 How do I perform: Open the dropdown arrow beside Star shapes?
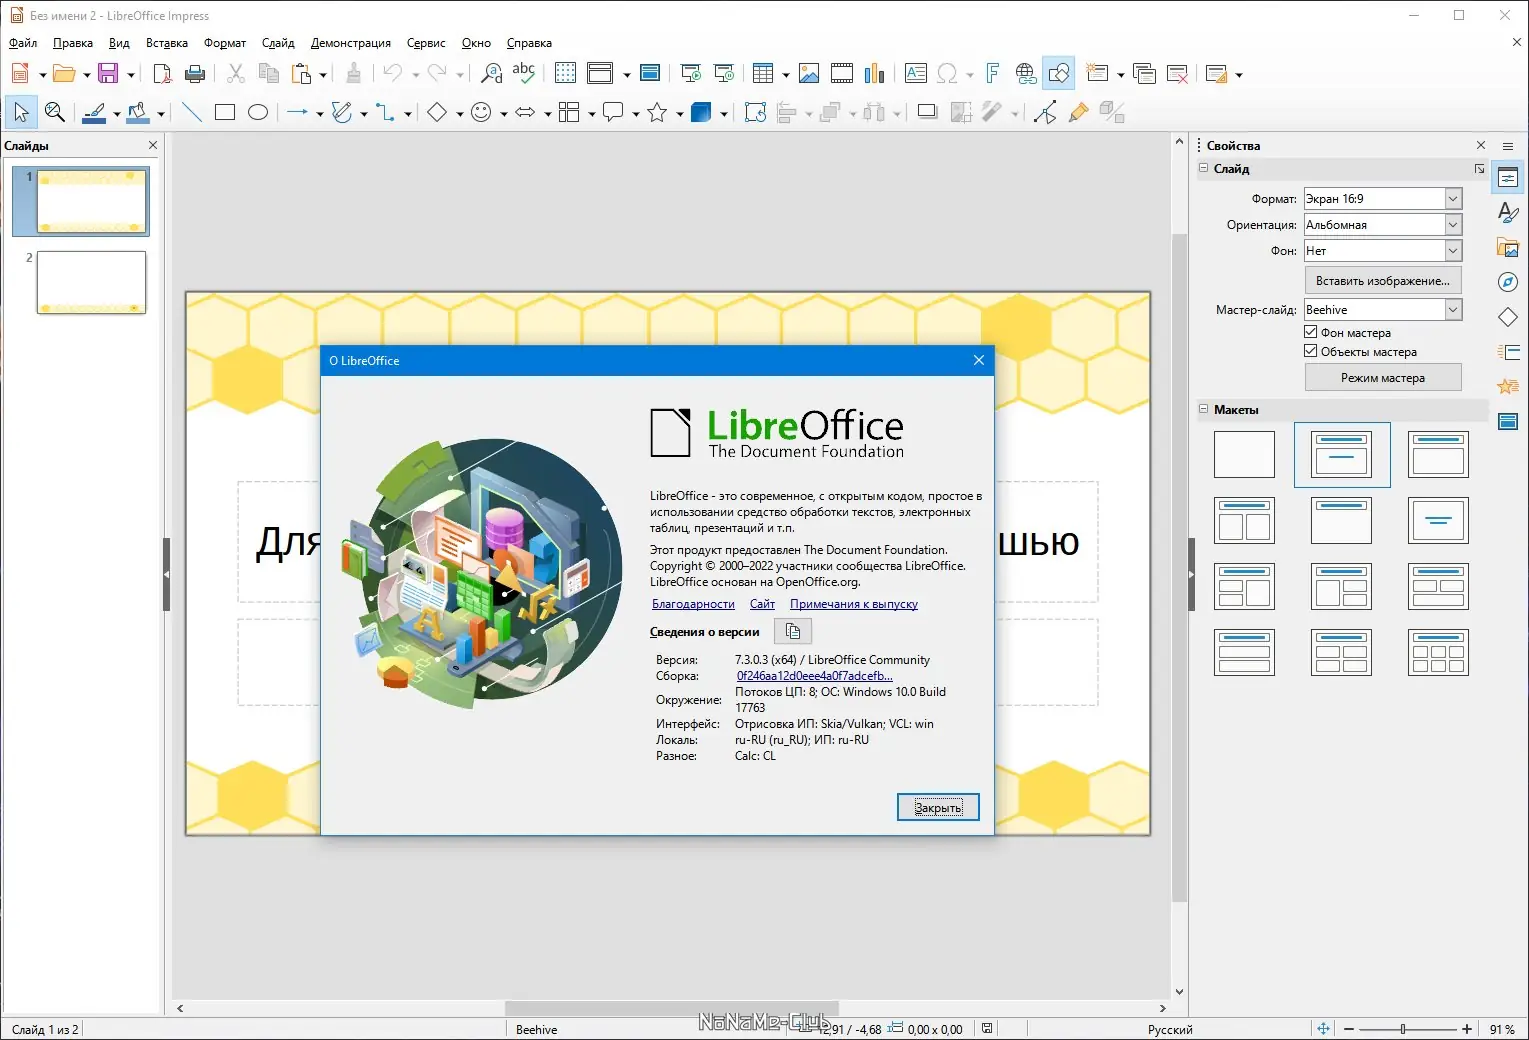click(x=679, y=113)
